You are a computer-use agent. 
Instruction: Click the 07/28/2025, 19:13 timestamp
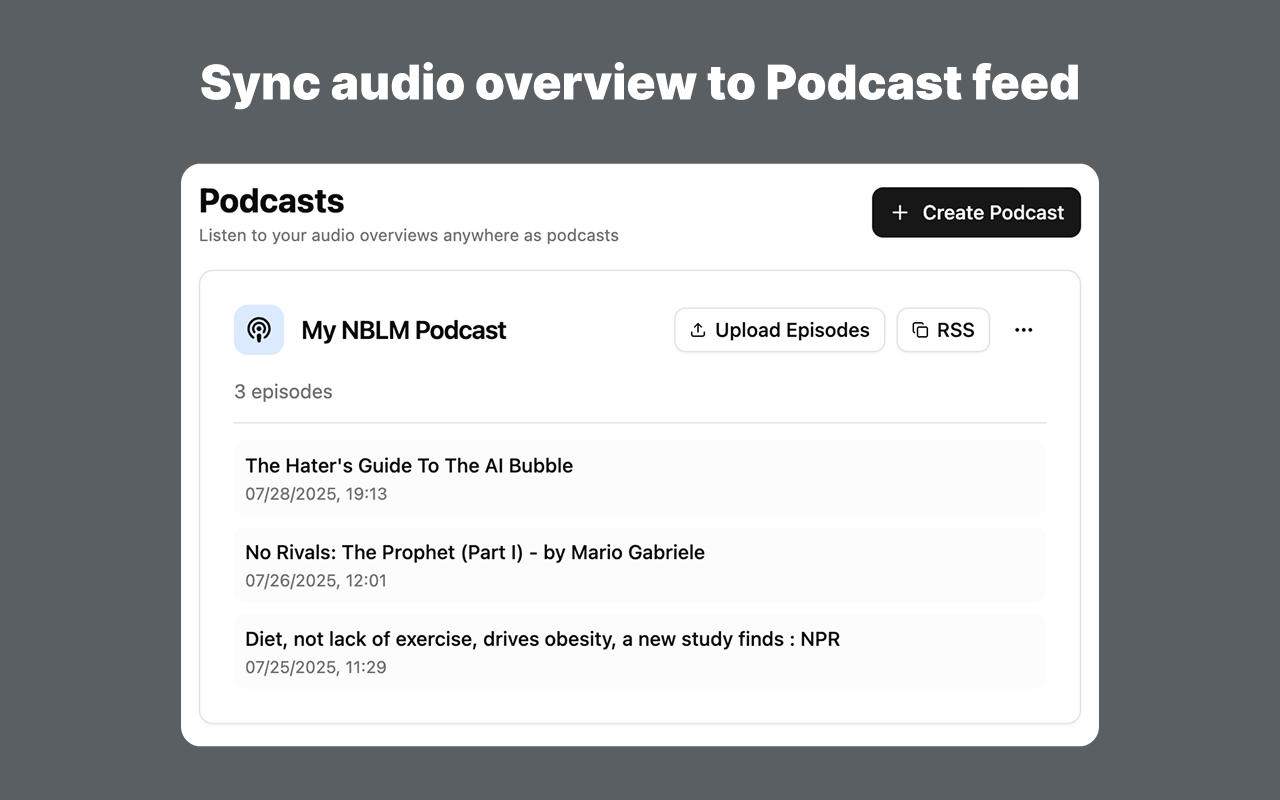(x=316, y=494)
